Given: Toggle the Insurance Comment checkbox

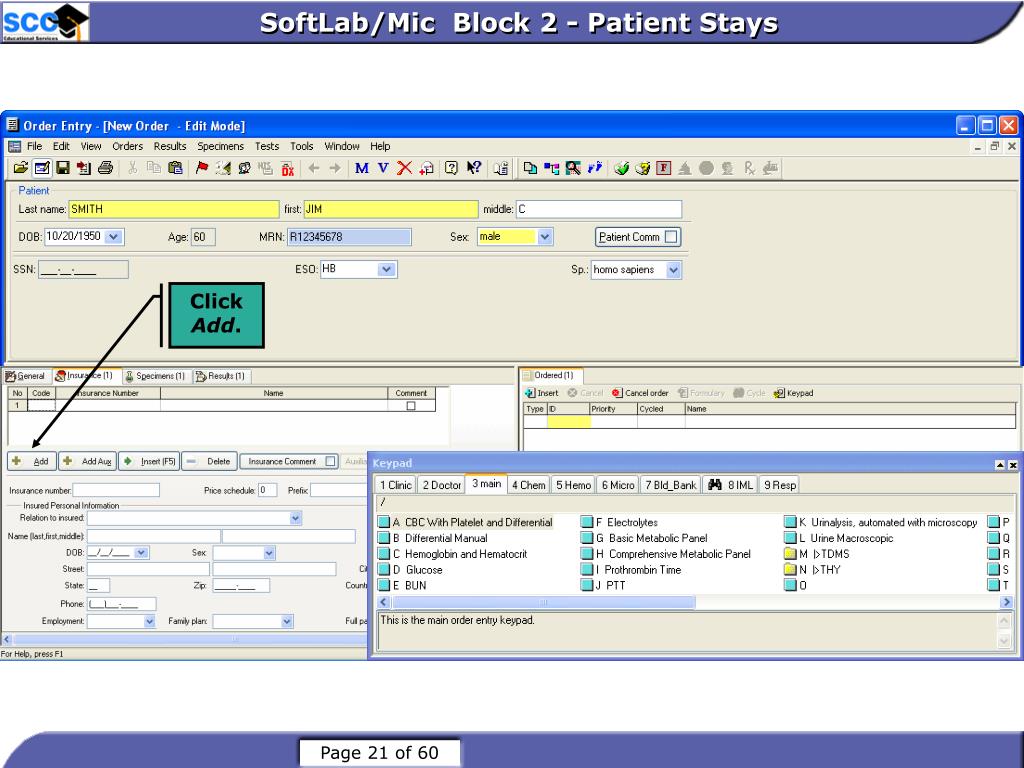Looking at the screenshot, I should point(330,462).
